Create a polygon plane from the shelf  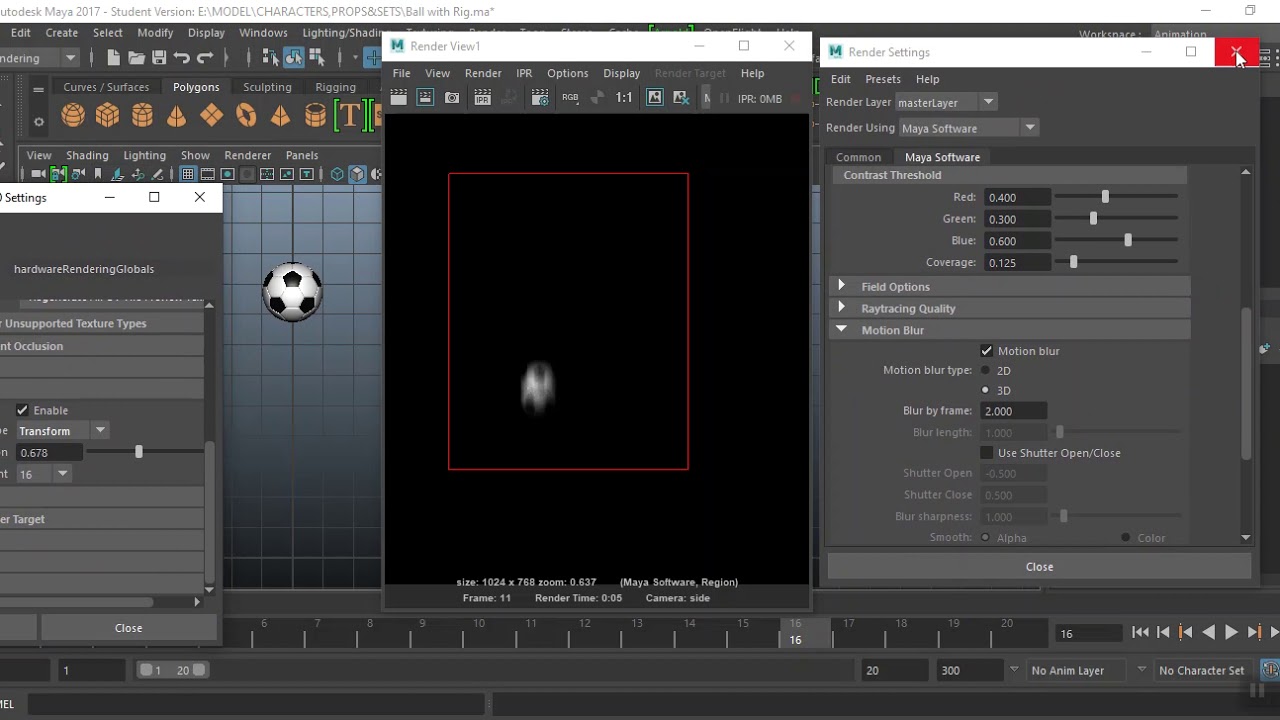211,116
